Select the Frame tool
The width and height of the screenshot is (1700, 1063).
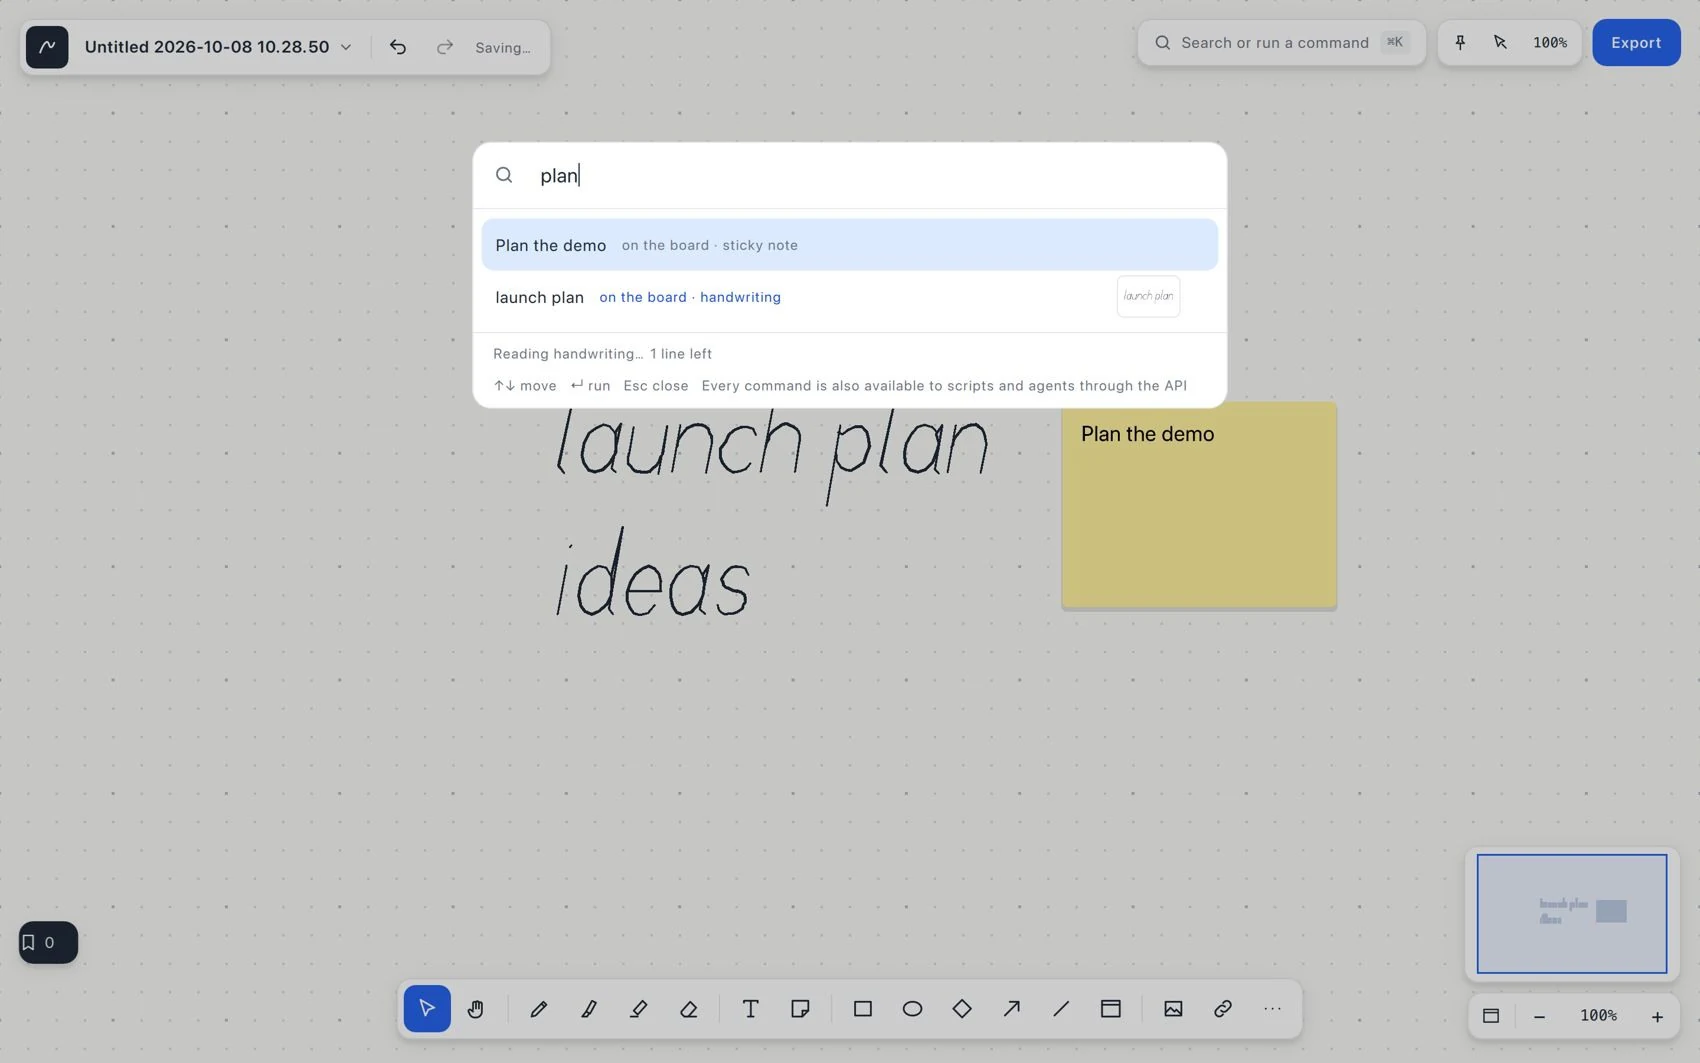[x=1111, y=1008]
